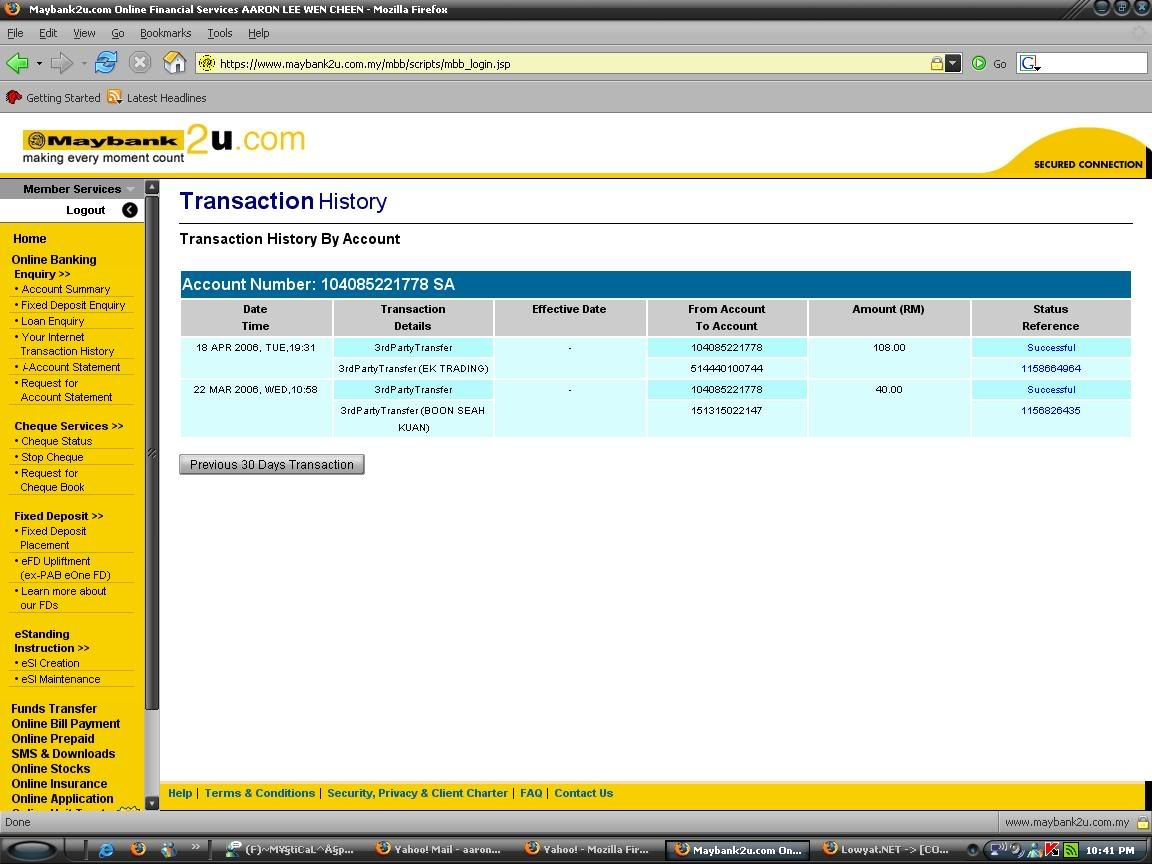This screenshot has width=1152, height=864.
Task: Click the green Go button icon
Action: point(979,63)
